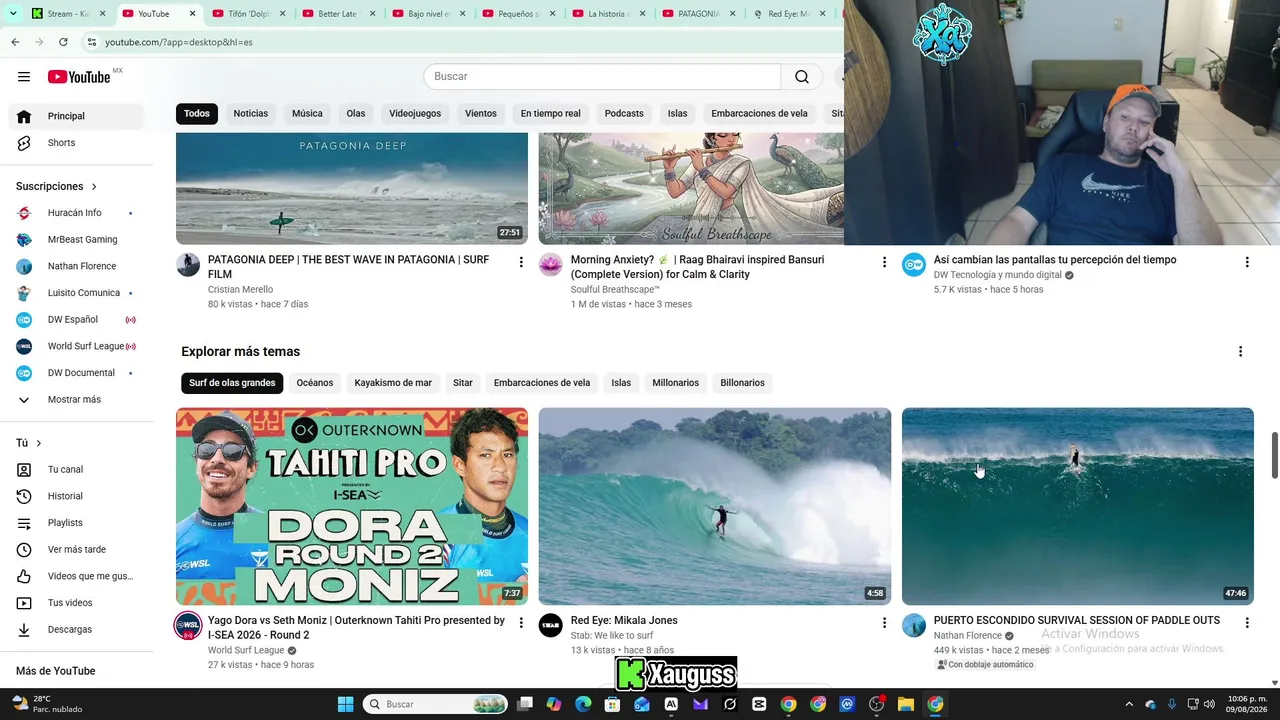The image size is (1280, 720).
Task: Open MrBeast Gaming subscription
Action: pyautogui.click(x=80, y=240)
